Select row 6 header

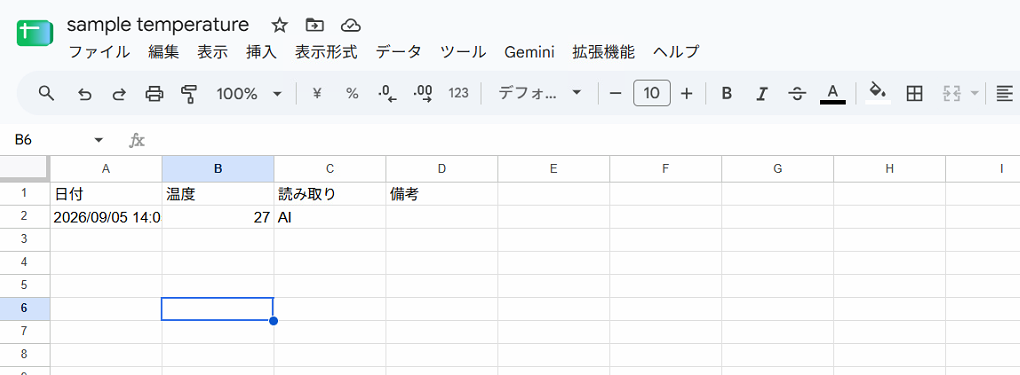(25, 309)
